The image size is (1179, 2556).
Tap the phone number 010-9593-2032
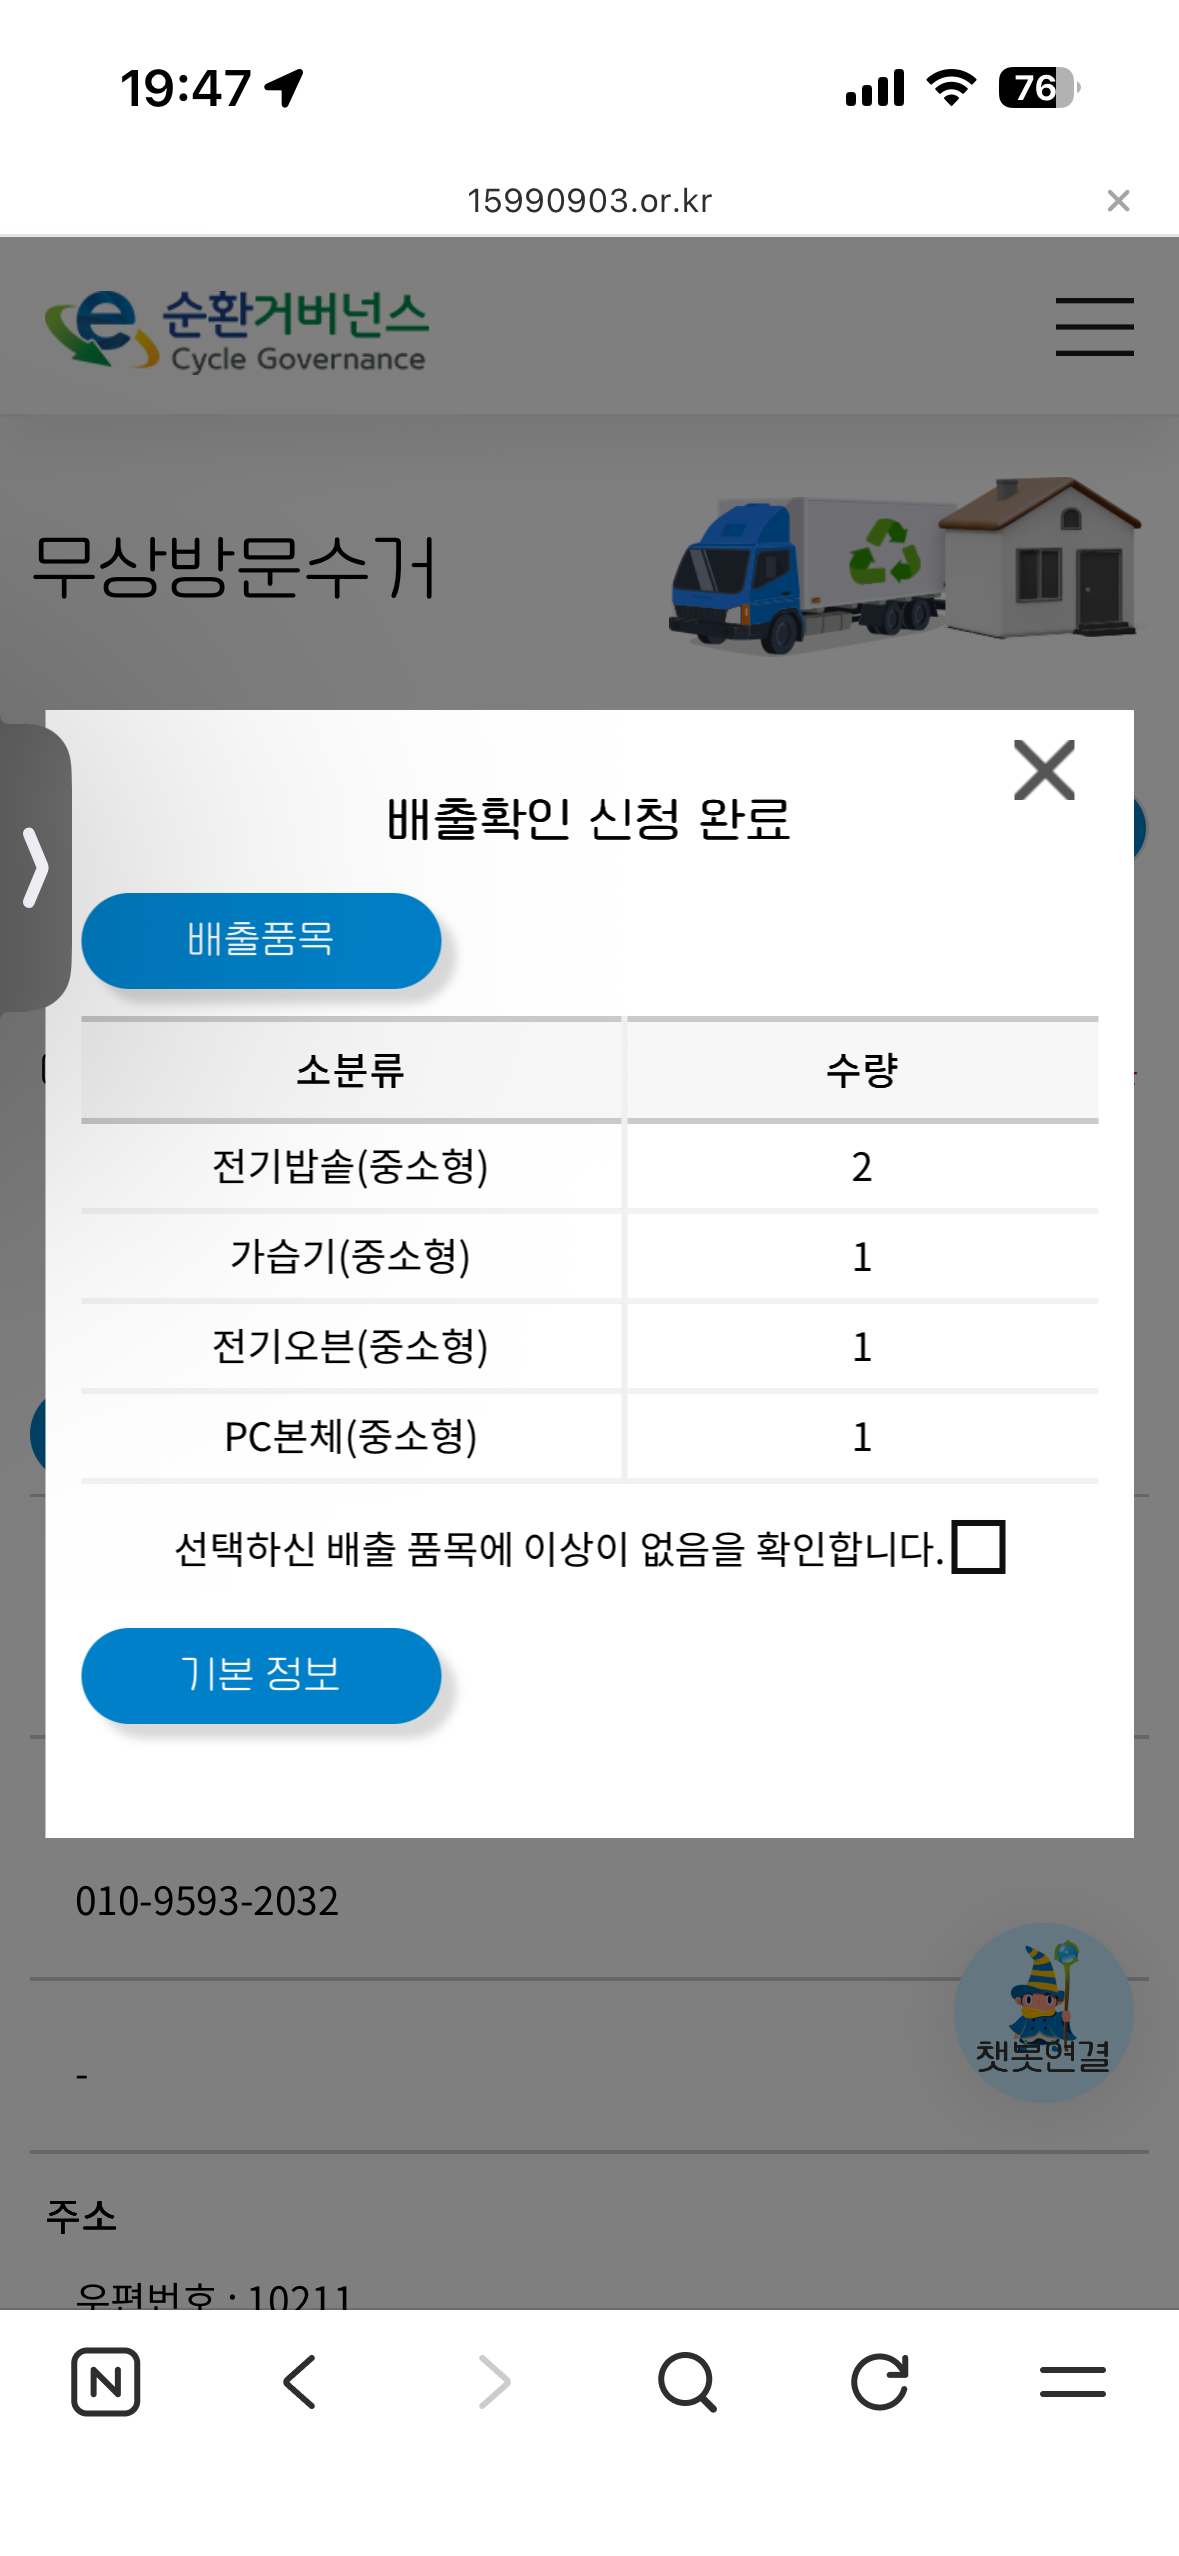pos(207,1900)
